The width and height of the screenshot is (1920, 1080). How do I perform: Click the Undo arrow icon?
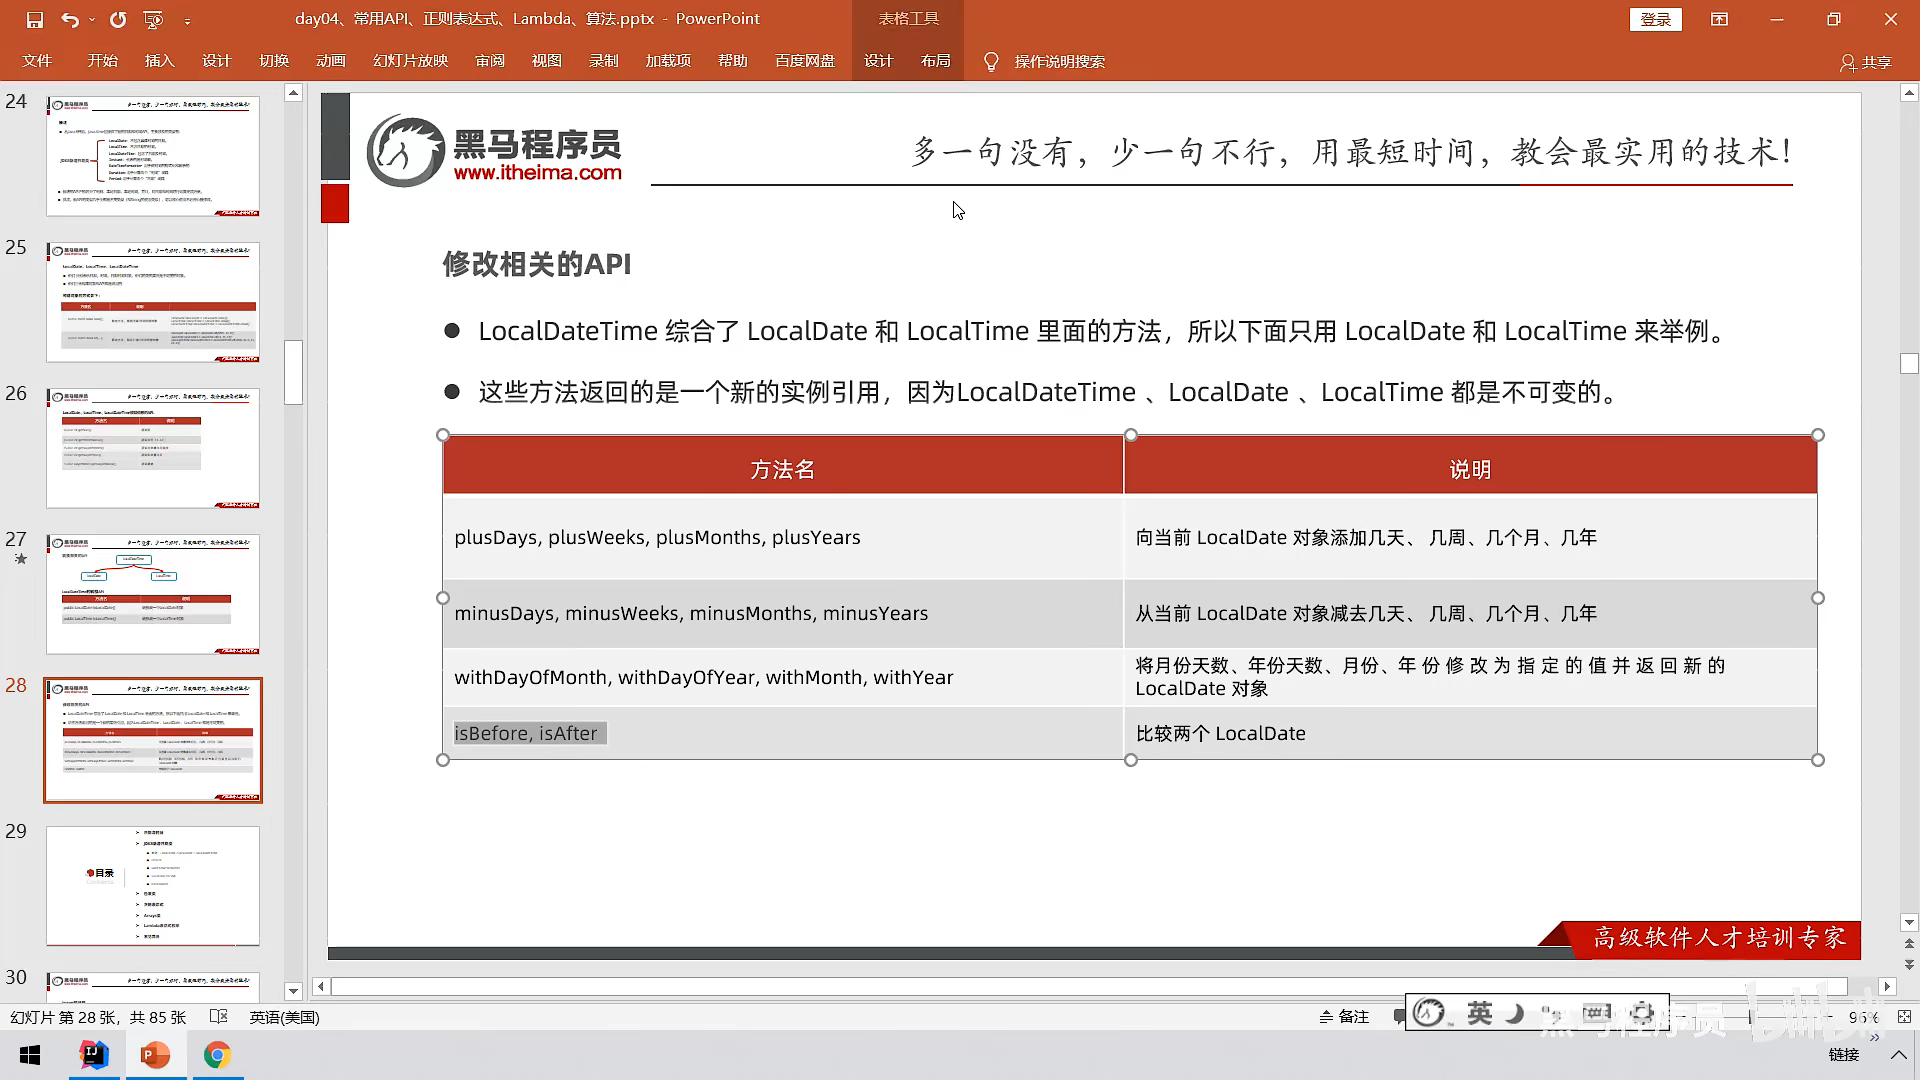[x=69, y=19]
